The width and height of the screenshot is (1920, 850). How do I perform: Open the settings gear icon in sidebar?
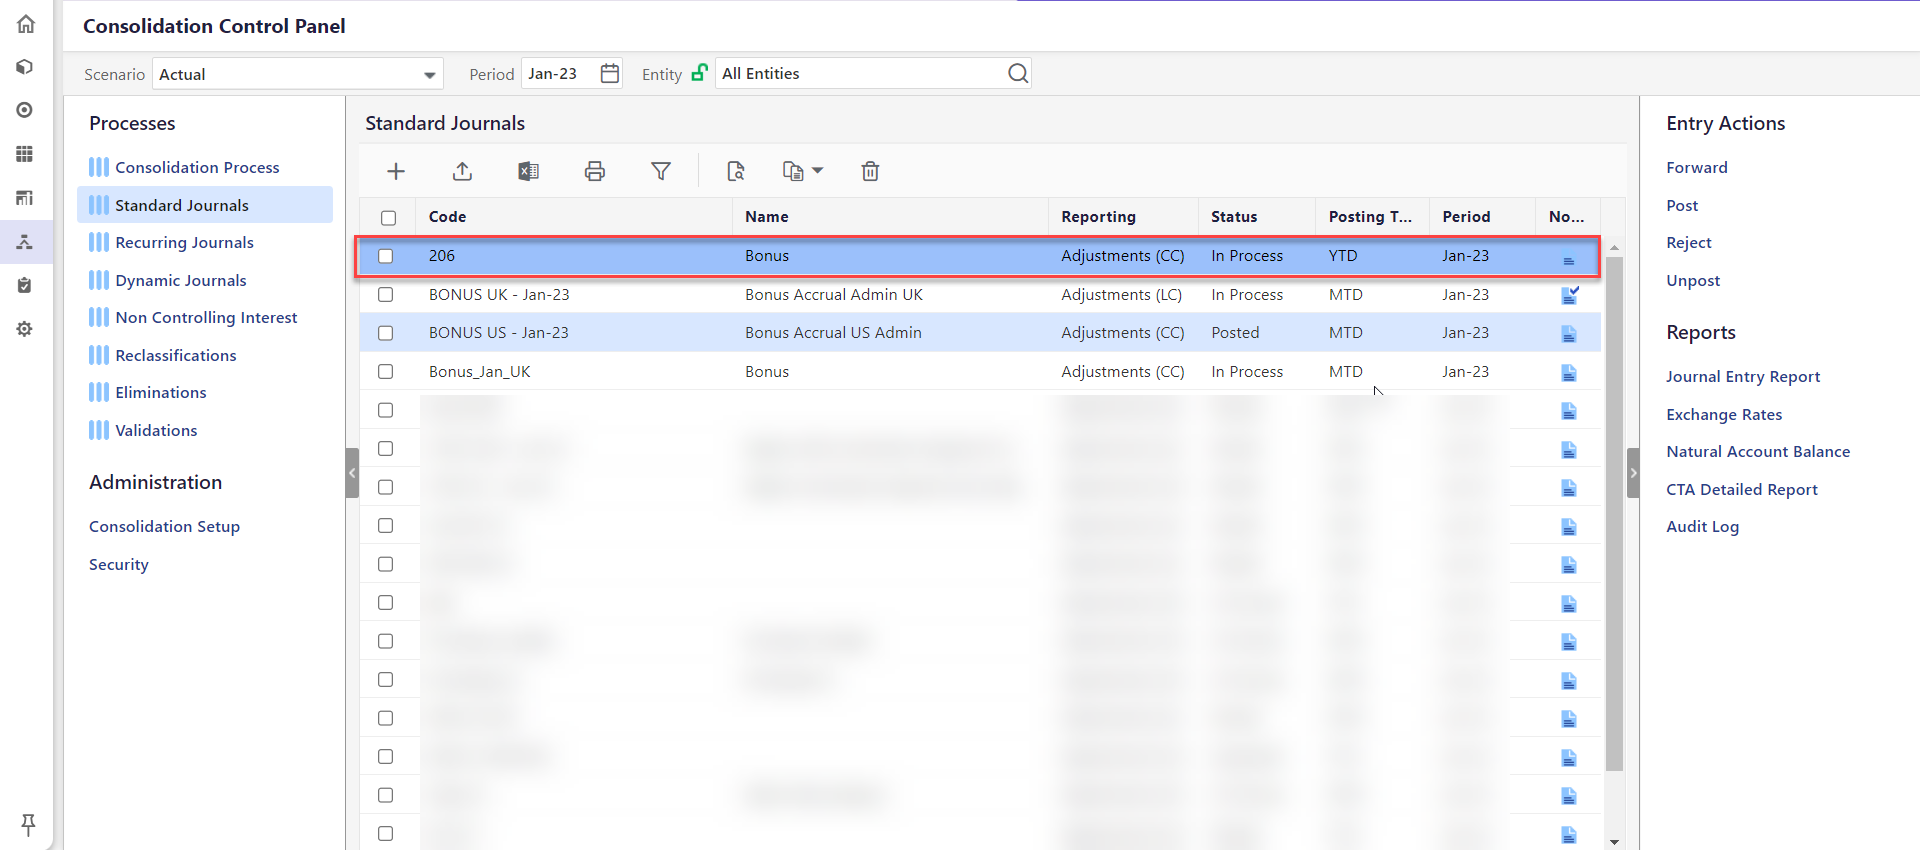pos(25,329)
